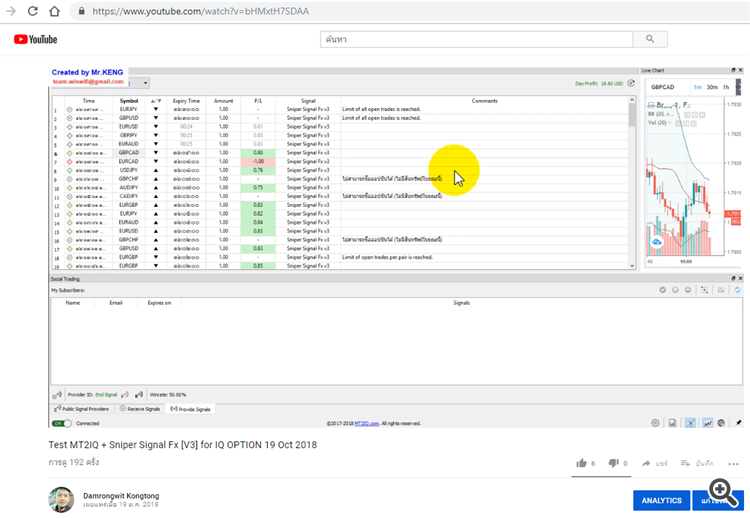Select the AUDJPY symbol cell in row 10
This screenshot has width=750, height=518.
pyautogui.click(x=129, y=187)
